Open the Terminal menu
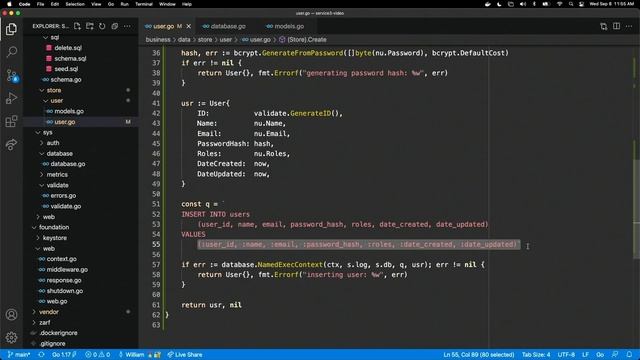This screenshot has width=640, height=360. [x=144, y=4]
